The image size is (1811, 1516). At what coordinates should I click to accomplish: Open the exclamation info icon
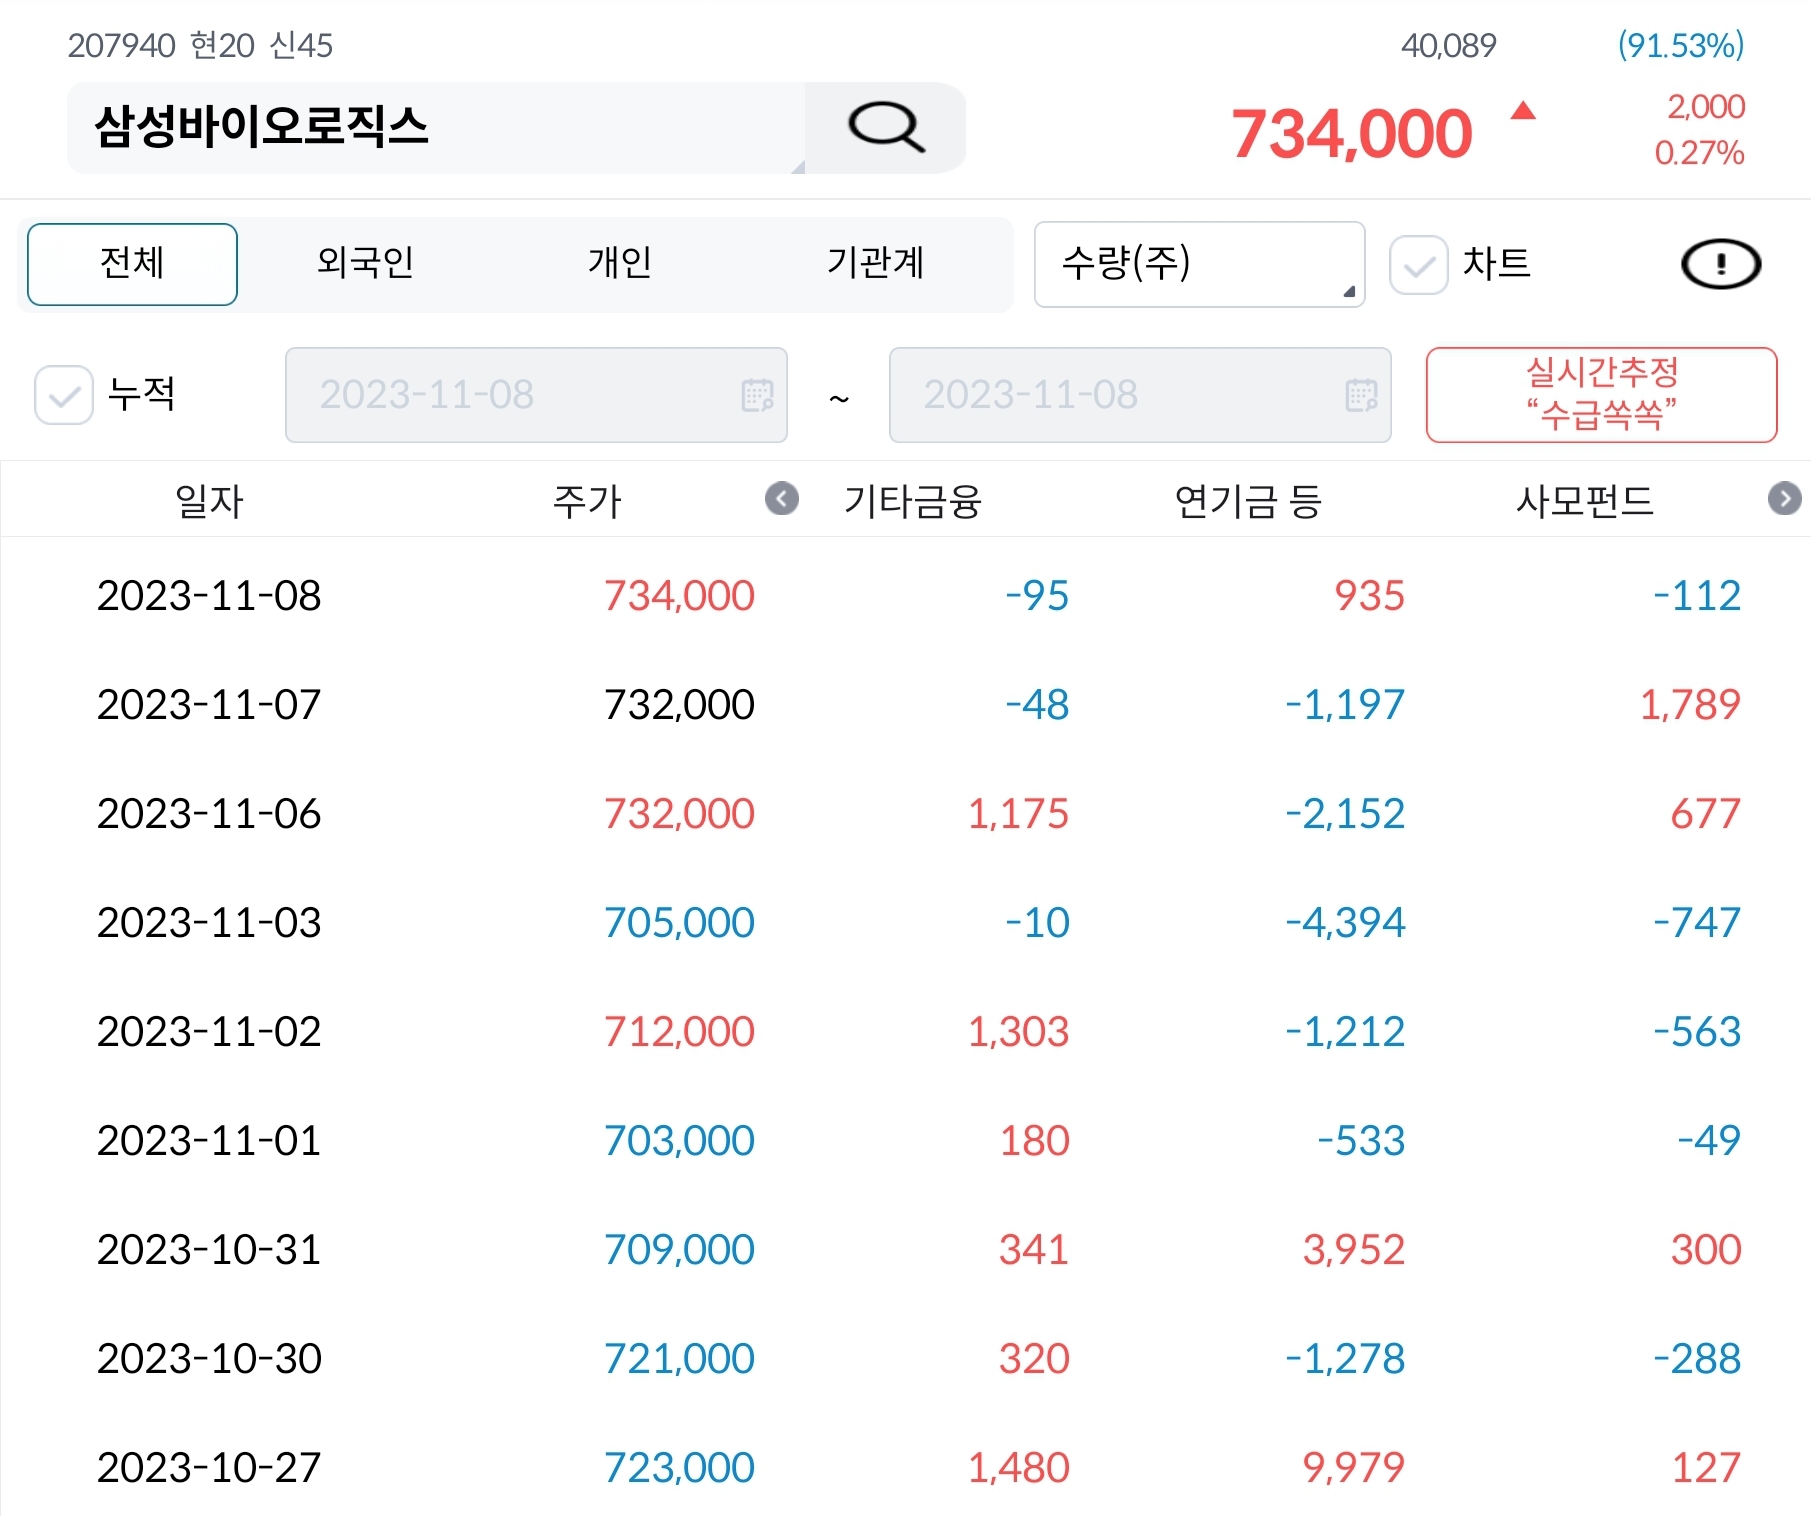(x=1720, y=265)
